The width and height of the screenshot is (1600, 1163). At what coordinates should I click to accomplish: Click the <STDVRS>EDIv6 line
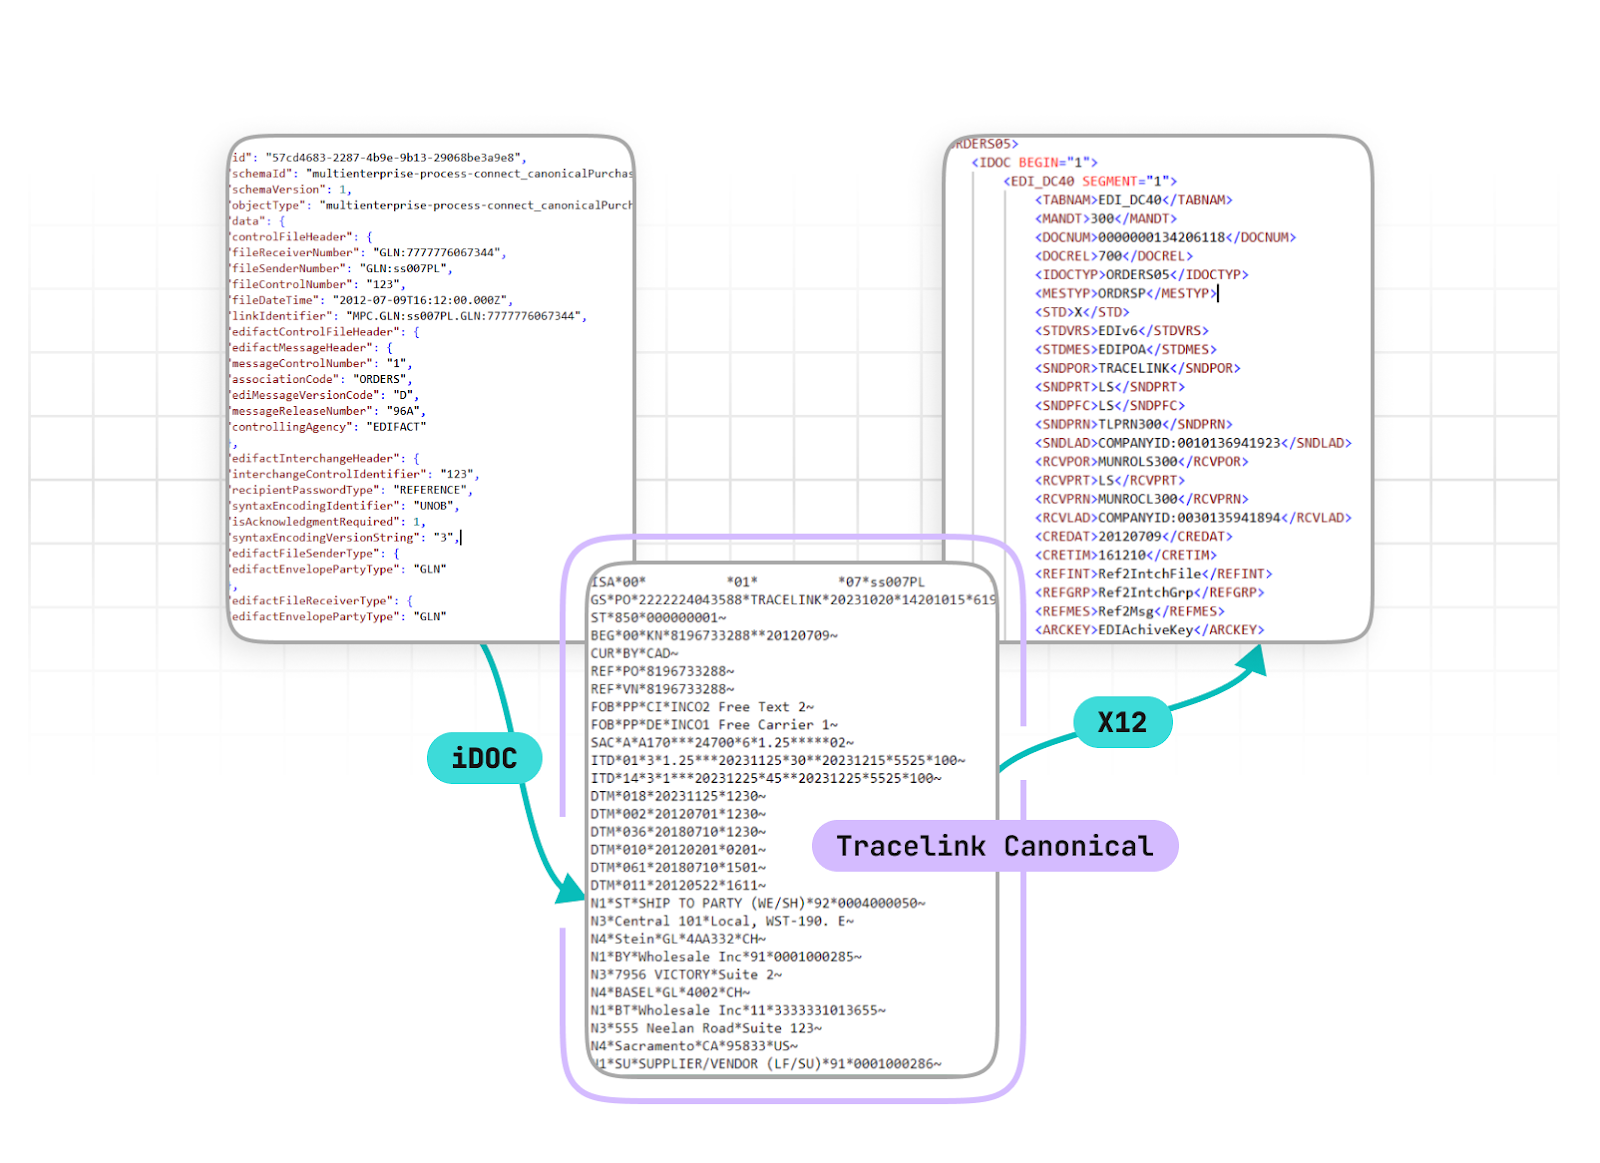1122,331
